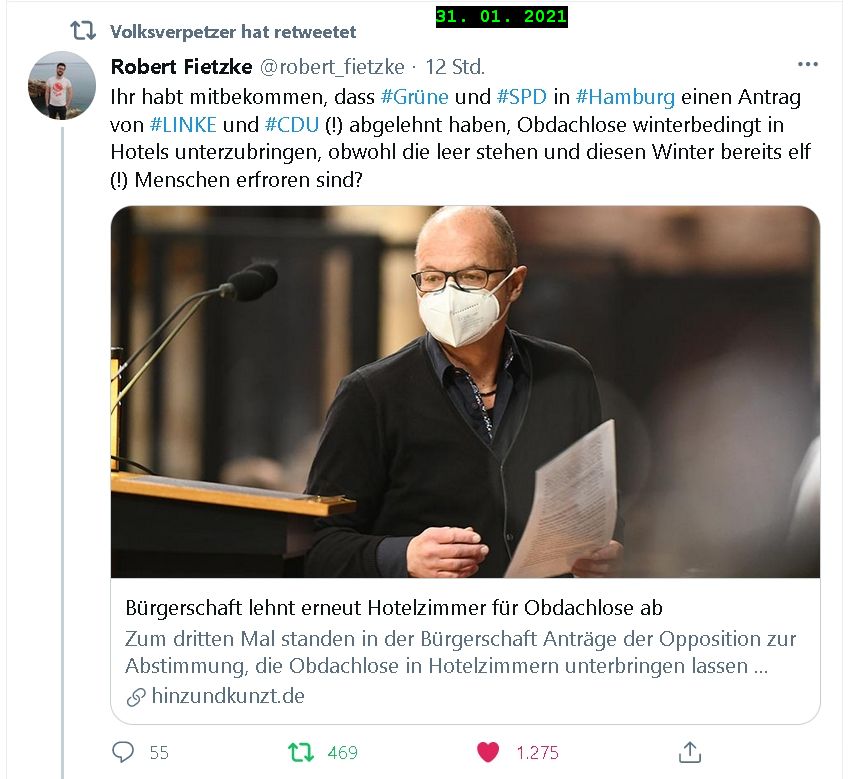Click the green retweet icon
Screen dimensions: 848x779
(301, 752)
